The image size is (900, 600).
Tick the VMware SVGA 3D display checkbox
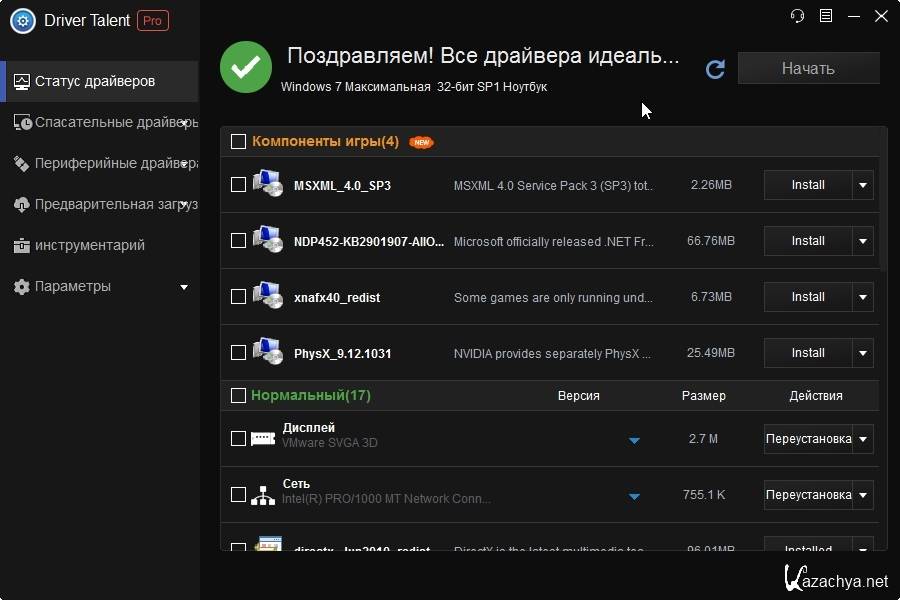(238, 438)
